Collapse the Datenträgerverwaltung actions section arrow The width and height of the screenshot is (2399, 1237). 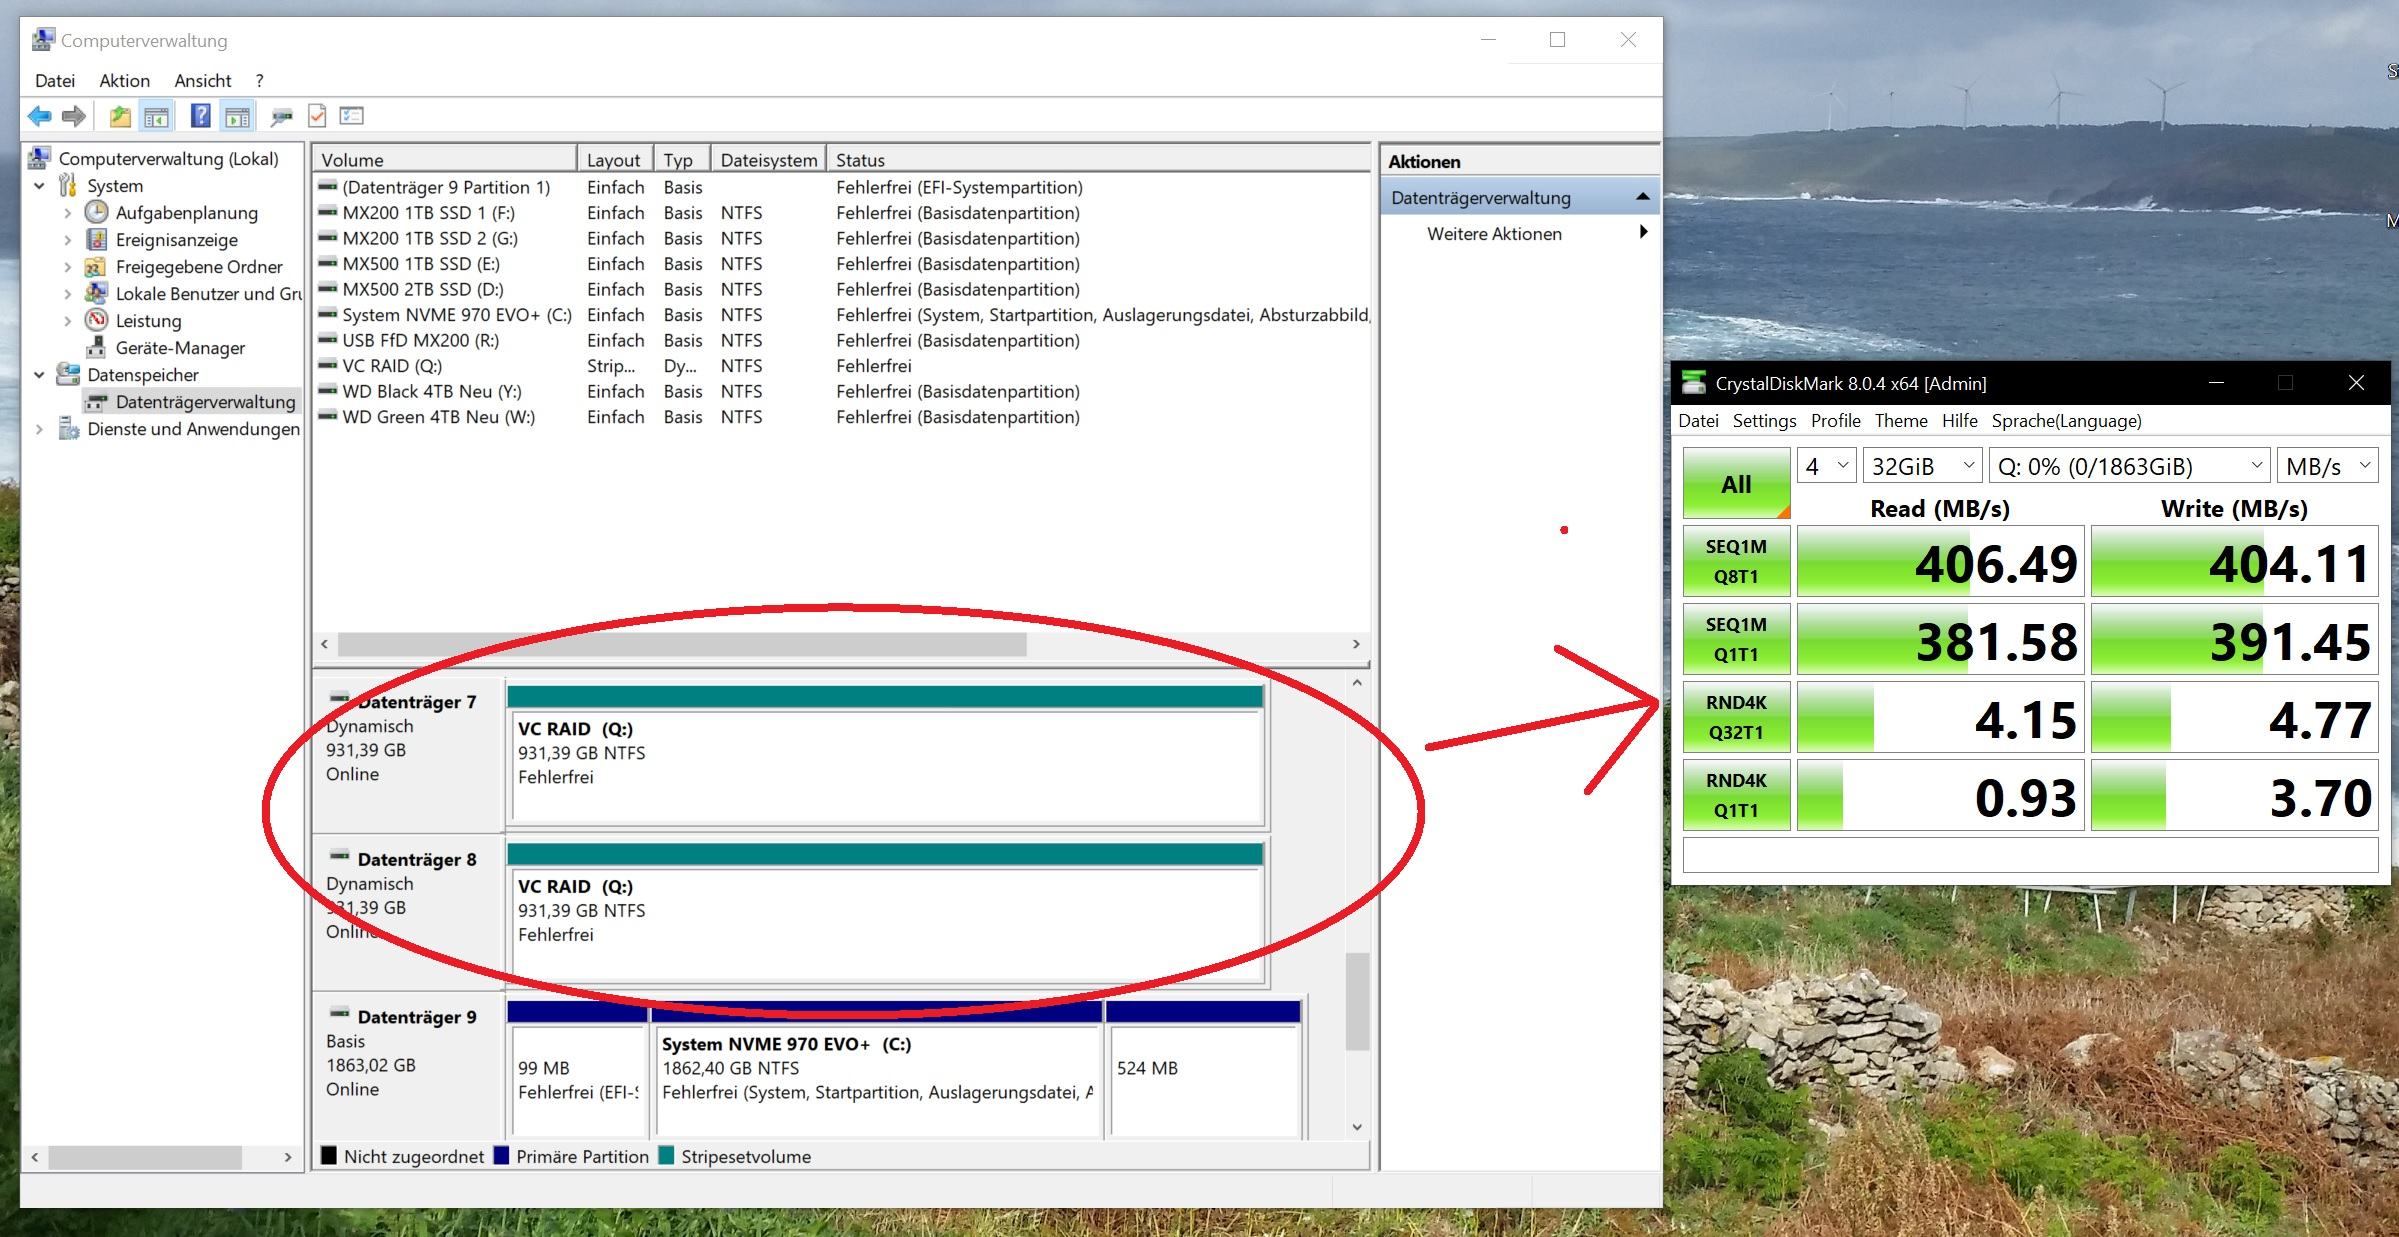(x=1642, y=197)
